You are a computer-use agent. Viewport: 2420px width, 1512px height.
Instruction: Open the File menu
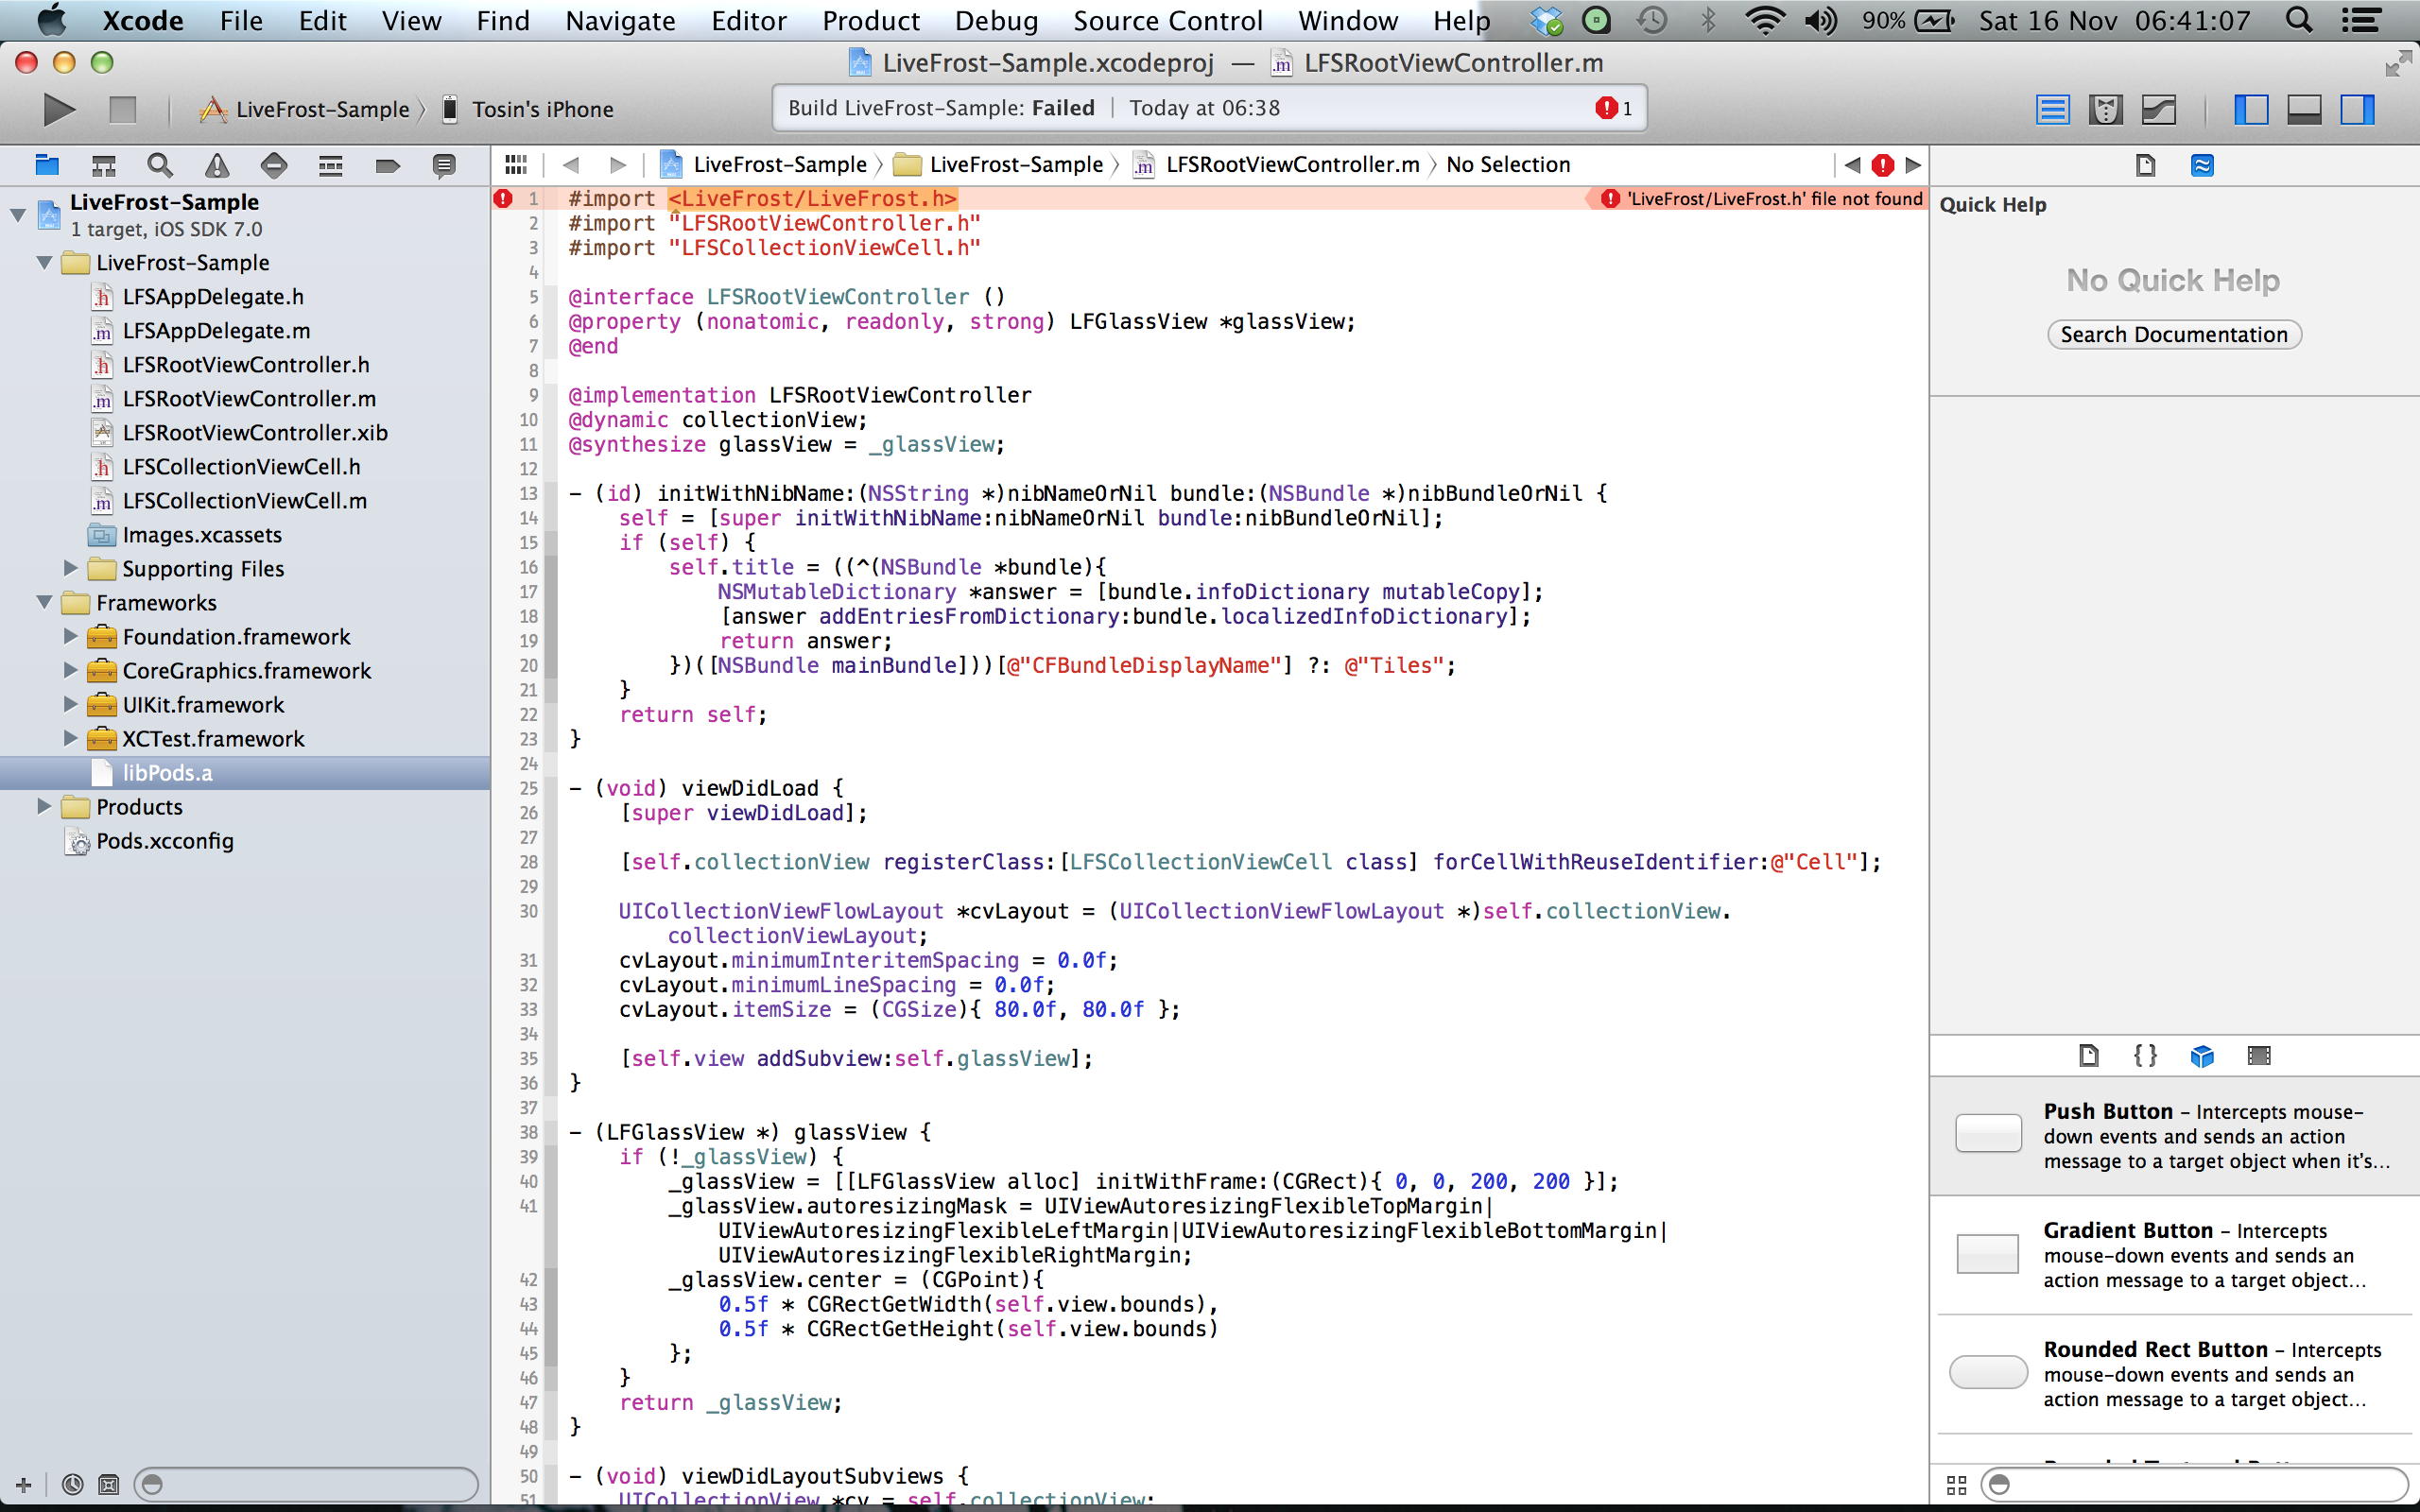click(x=241, y=20)
